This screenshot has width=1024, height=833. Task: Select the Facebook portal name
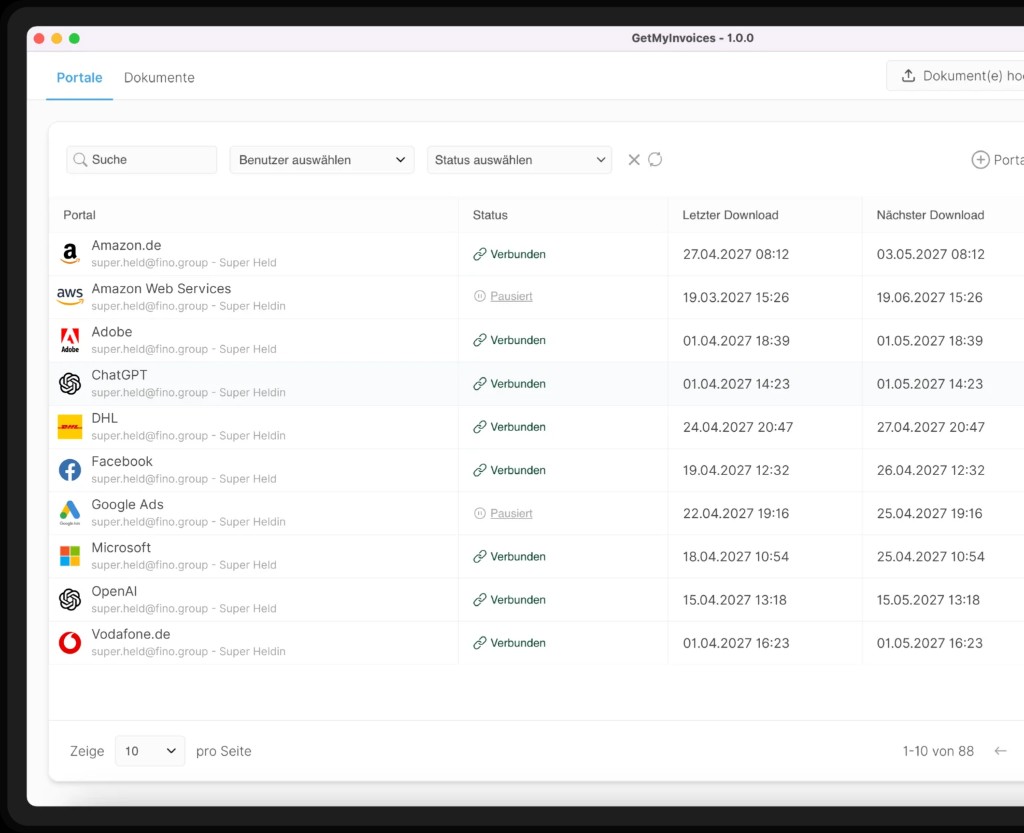pyautogui.click(x=122, y=462)
